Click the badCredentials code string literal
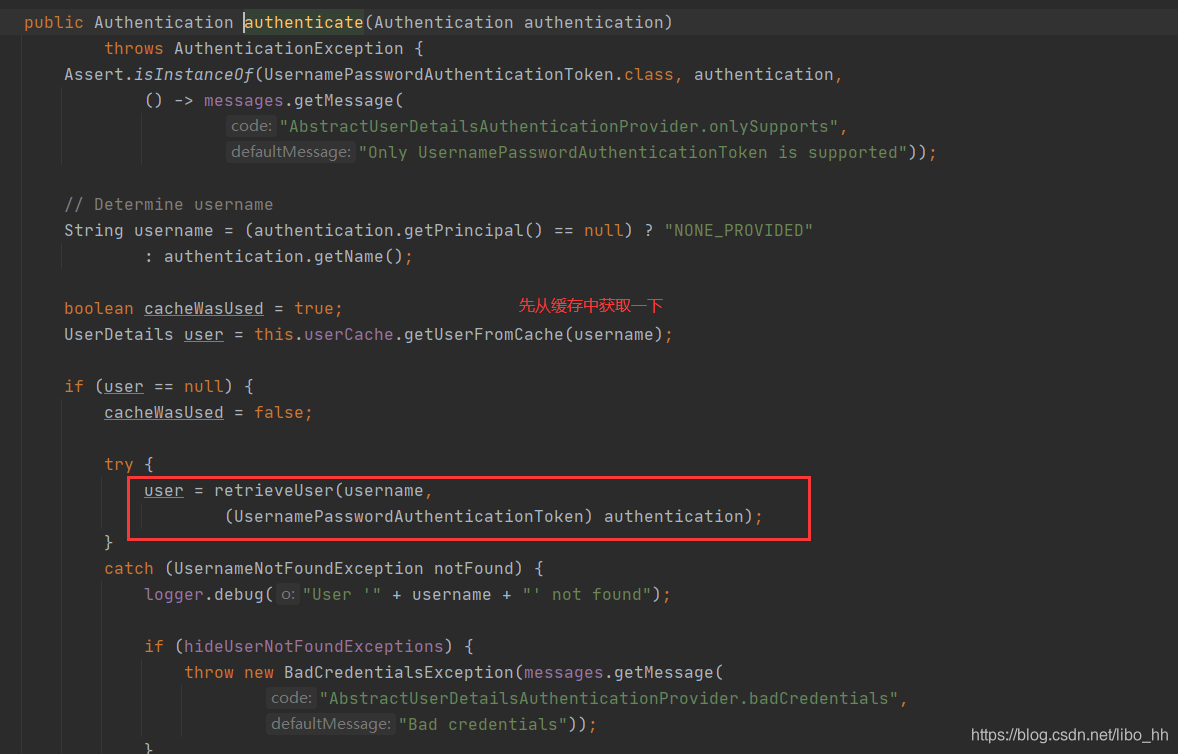Viewport: 1178px width, 754px height. click(x=609, y=698)
